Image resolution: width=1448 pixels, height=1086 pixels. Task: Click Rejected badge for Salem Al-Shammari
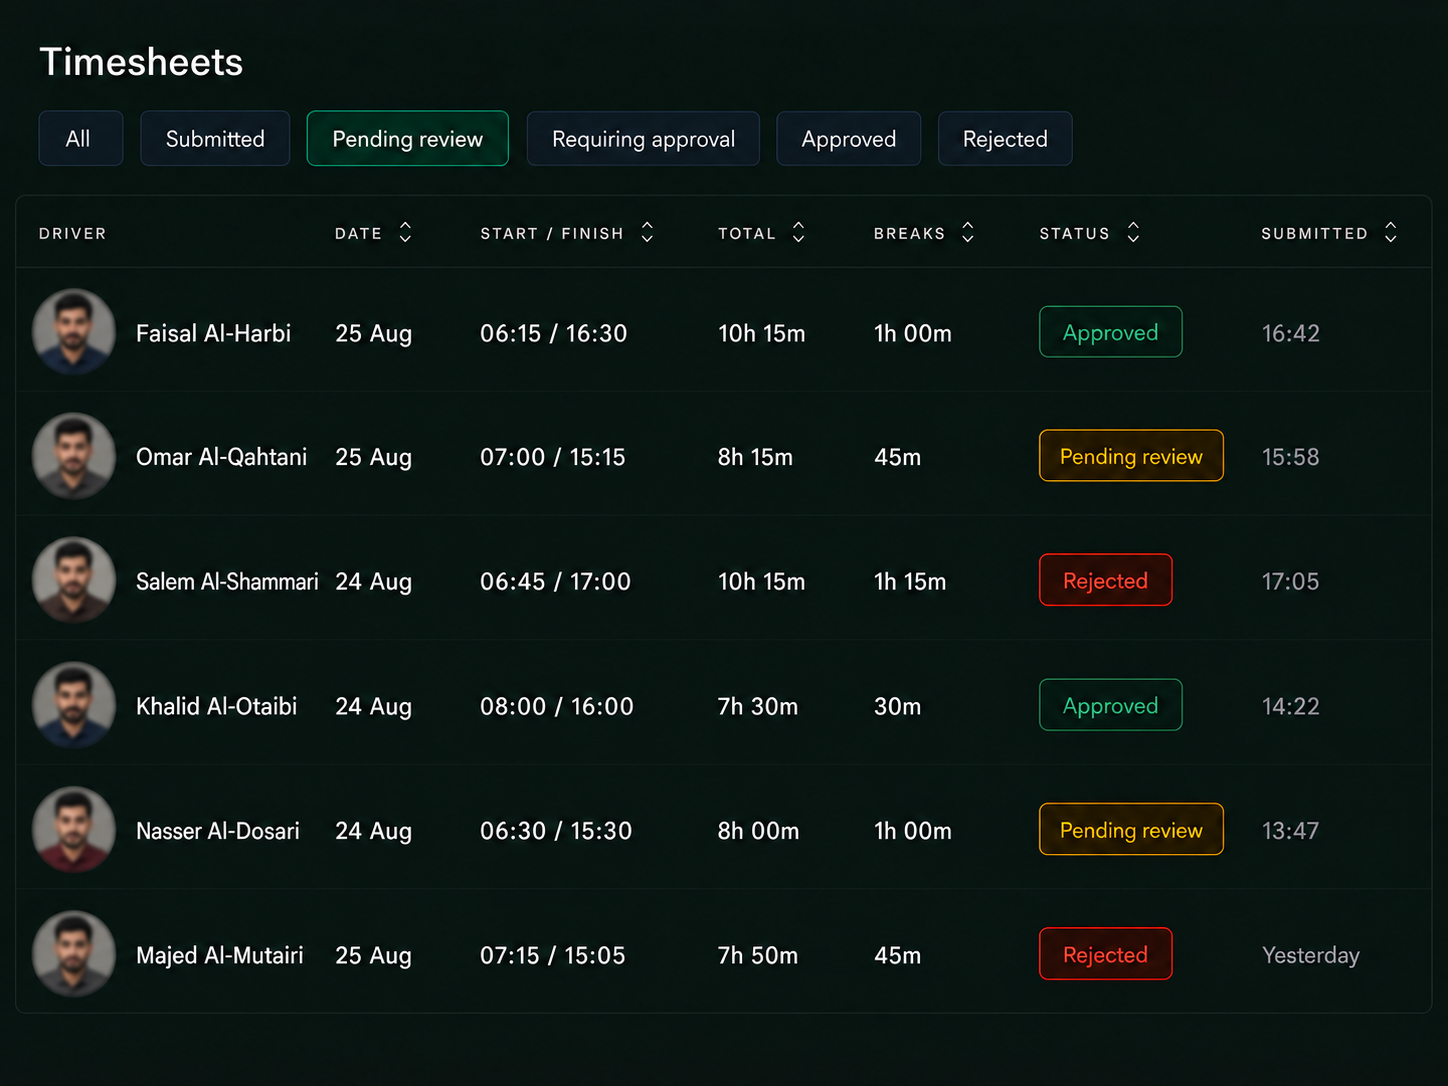pos(1105,580)
